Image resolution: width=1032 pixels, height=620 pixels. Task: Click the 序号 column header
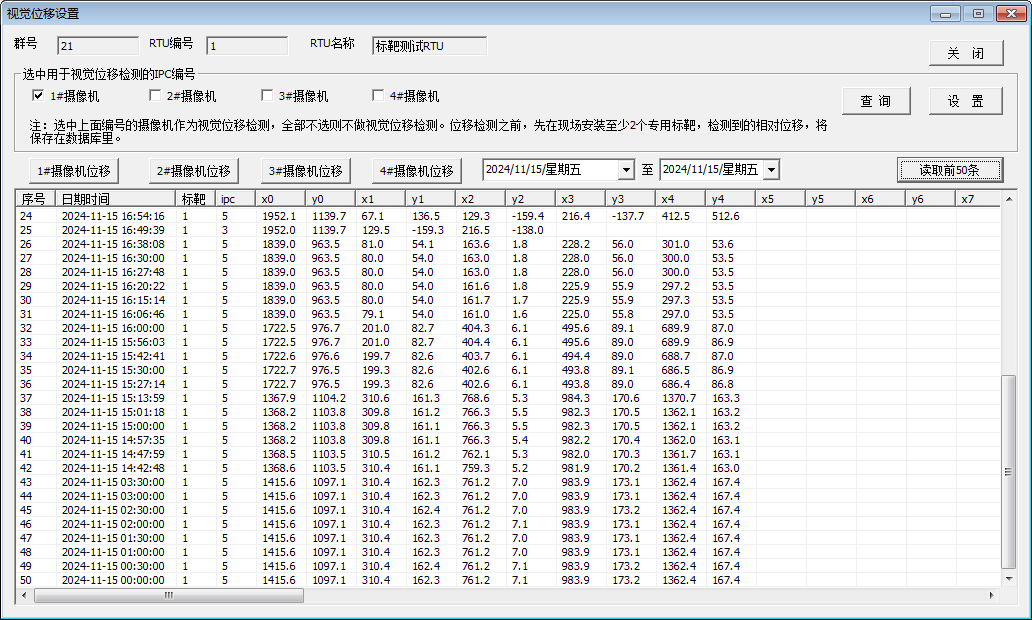[34, 199]
